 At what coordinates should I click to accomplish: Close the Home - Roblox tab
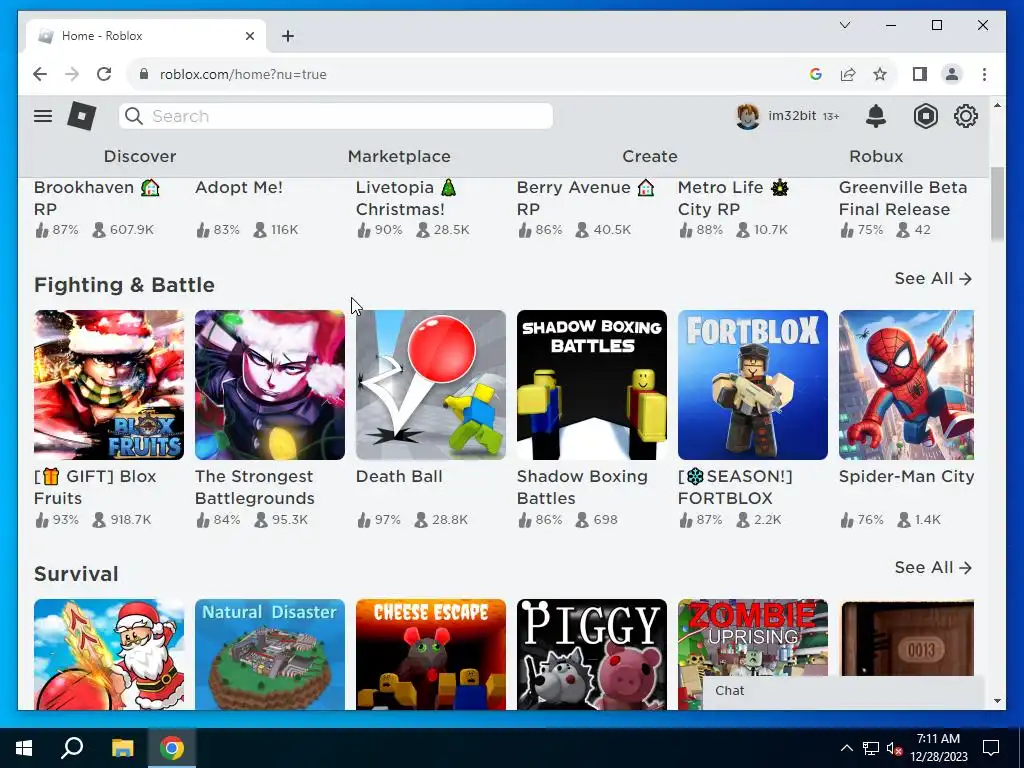[x=249, y=36]
